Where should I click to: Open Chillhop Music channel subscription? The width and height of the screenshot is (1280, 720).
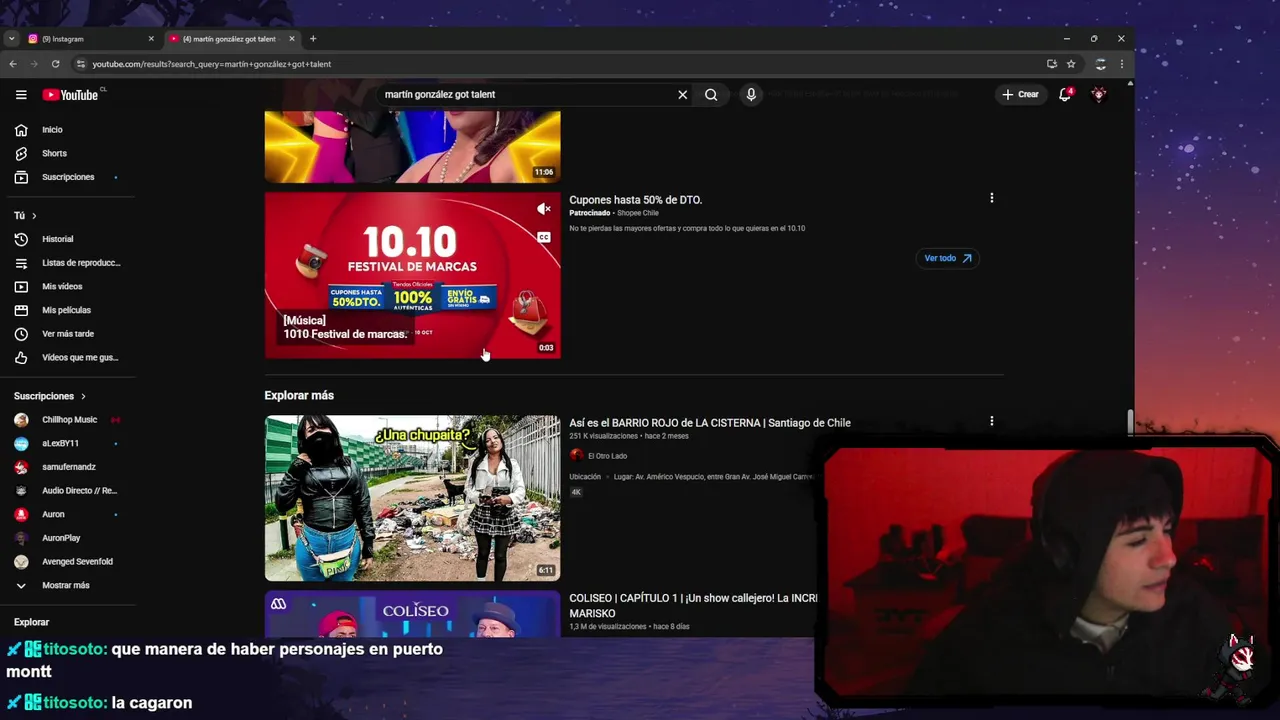click(67, 420)
